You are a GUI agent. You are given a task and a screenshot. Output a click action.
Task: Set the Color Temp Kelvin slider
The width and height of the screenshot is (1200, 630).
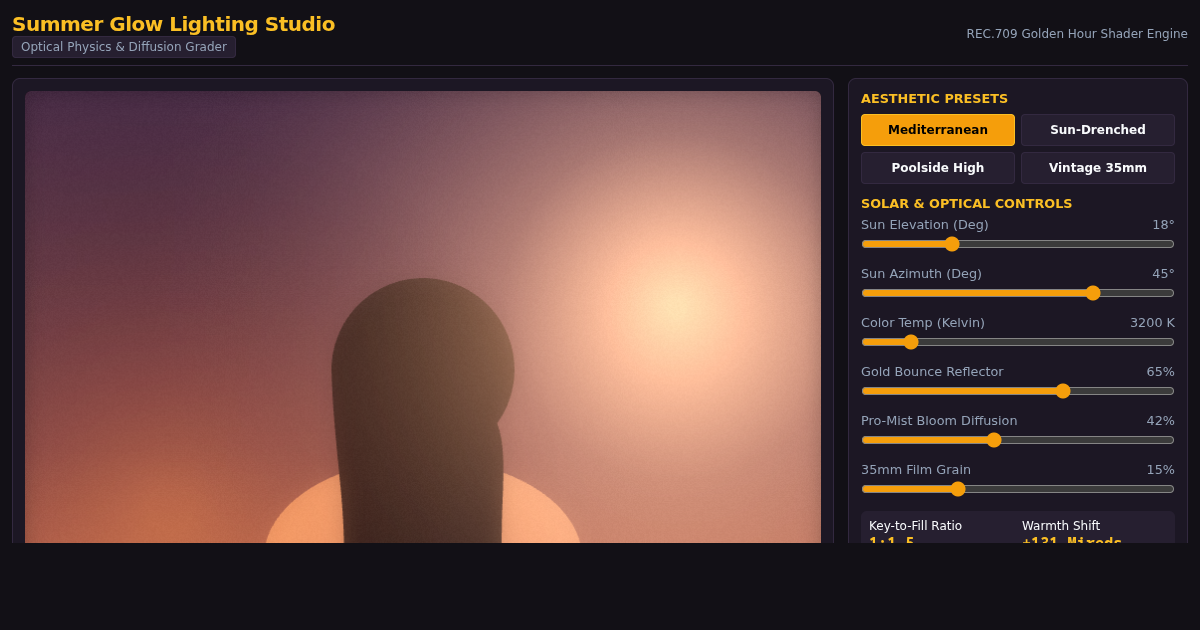click(x=1018, y=342)
